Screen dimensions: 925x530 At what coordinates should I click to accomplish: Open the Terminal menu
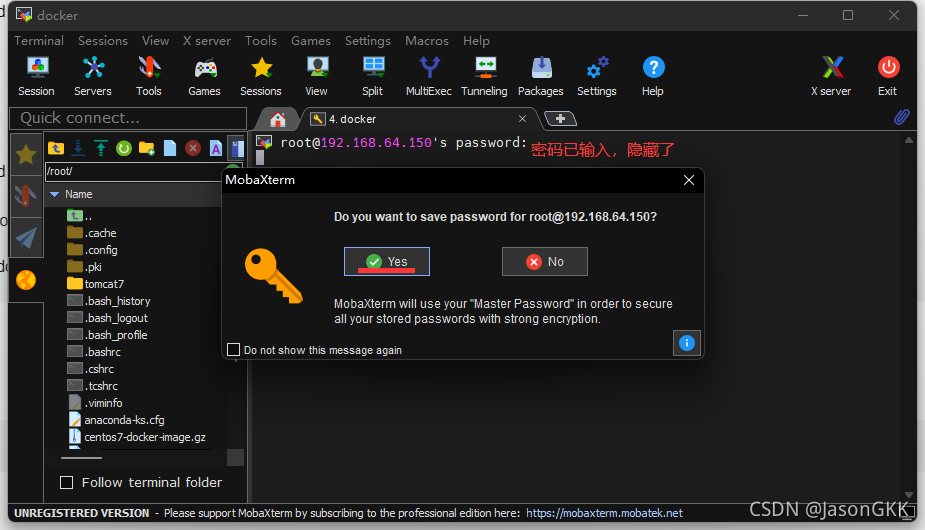[39, 41]
